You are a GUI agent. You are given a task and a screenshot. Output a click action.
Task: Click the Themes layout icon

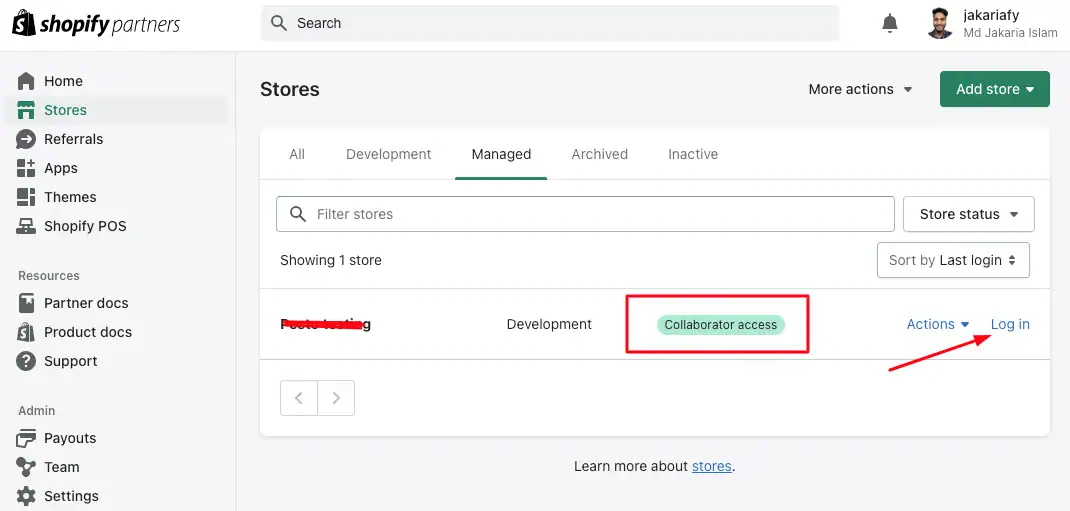click(26, 197)
